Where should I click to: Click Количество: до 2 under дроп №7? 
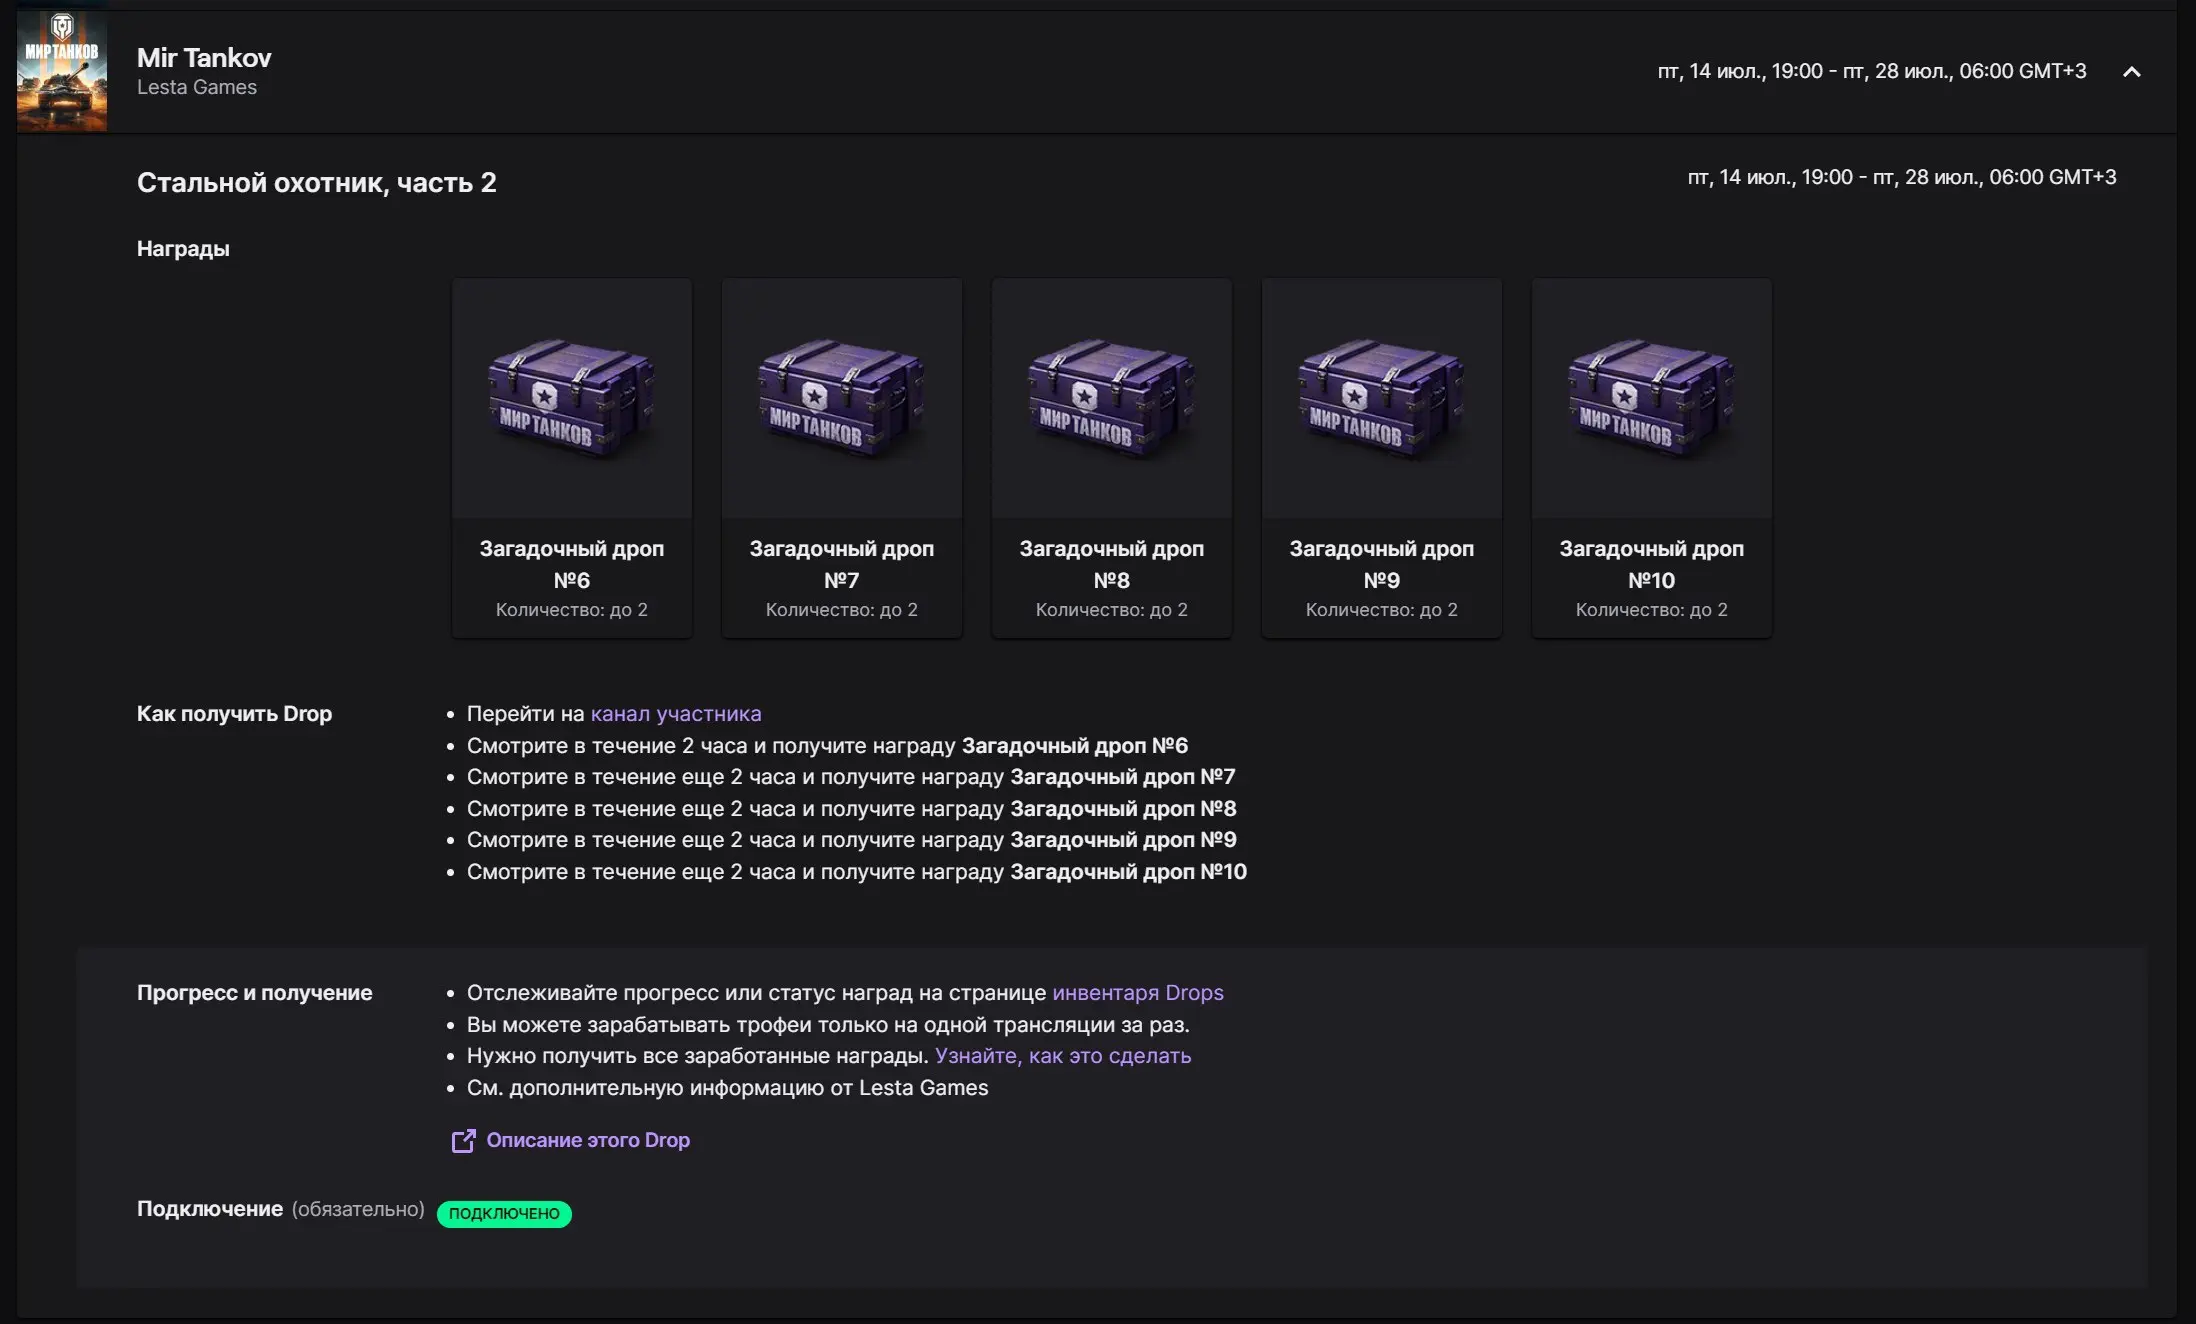pos(842,610)
